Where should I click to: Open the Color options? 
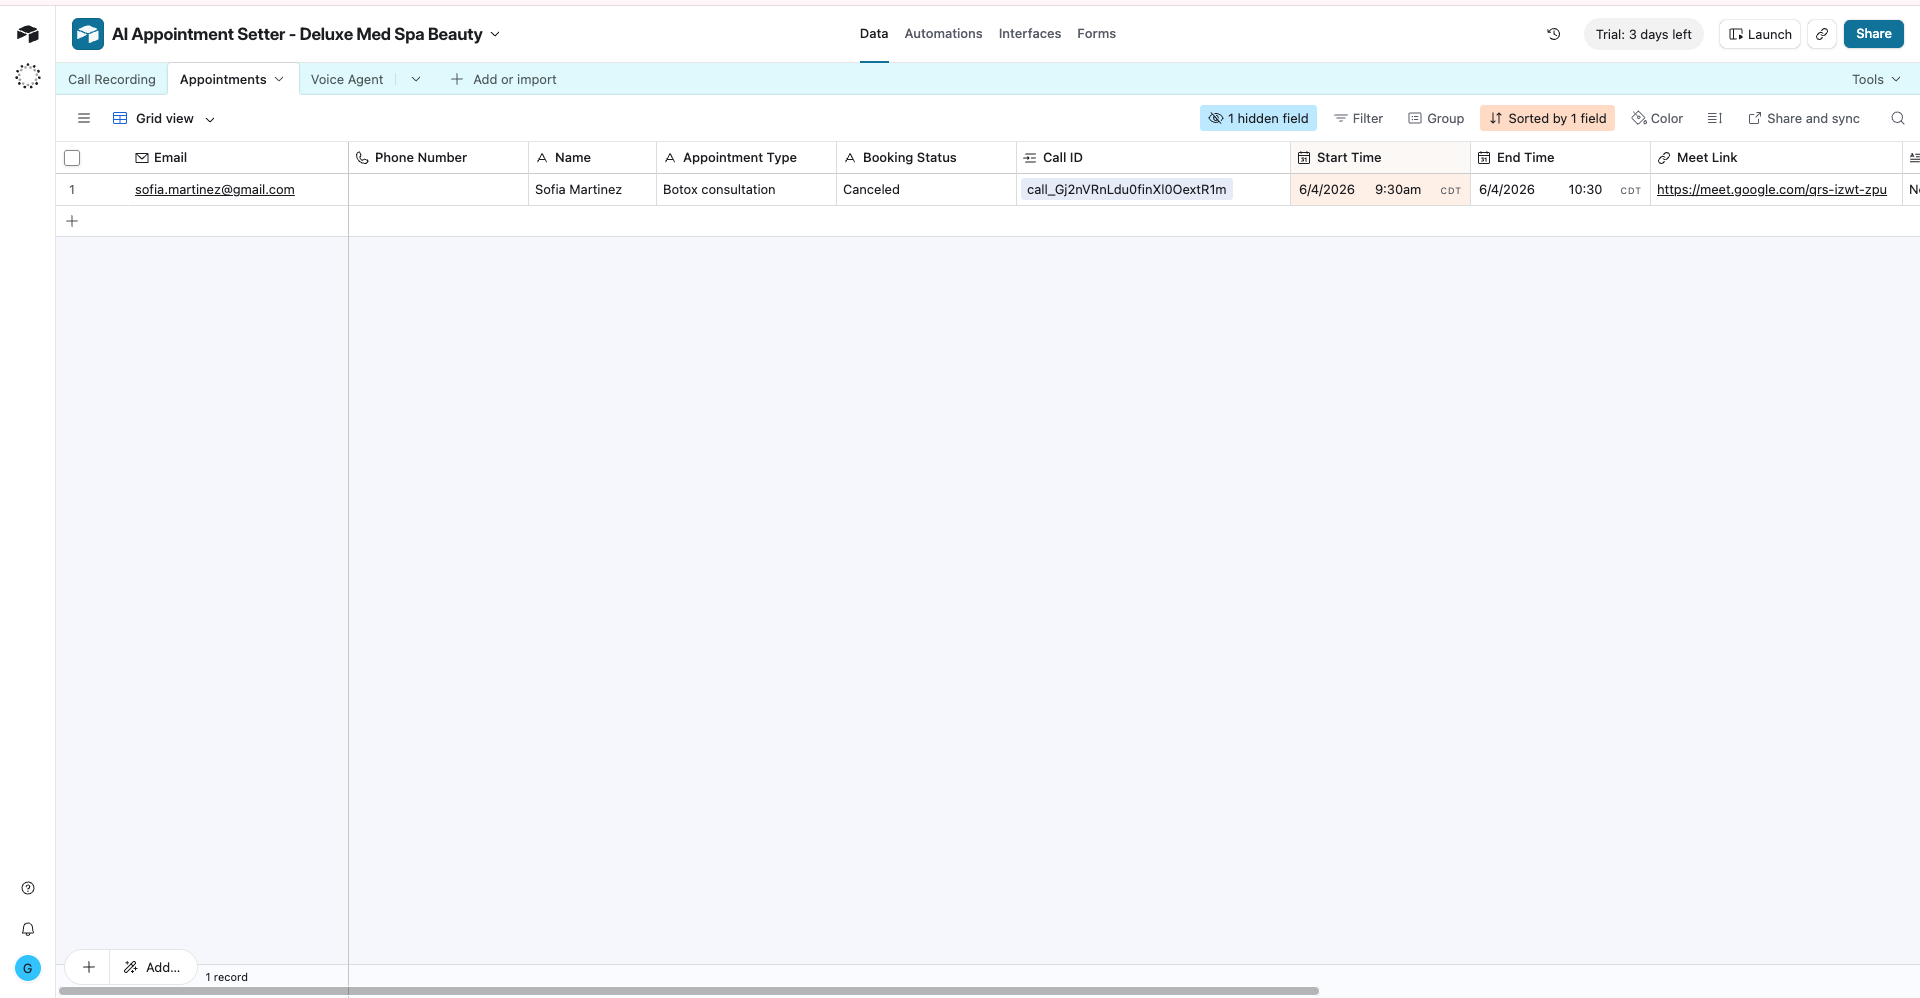pyautogui.click(x=1657, y=118)
